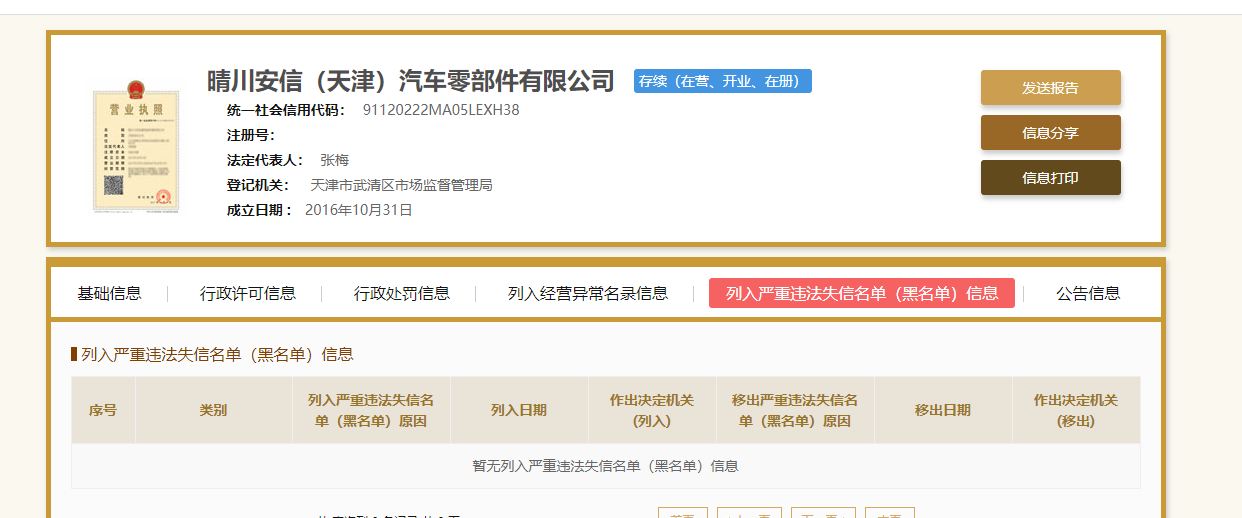This screenshot has height=518, width=1242.
Task: Select the 行政处罚信息 tab
Action: tap(402, 293)
